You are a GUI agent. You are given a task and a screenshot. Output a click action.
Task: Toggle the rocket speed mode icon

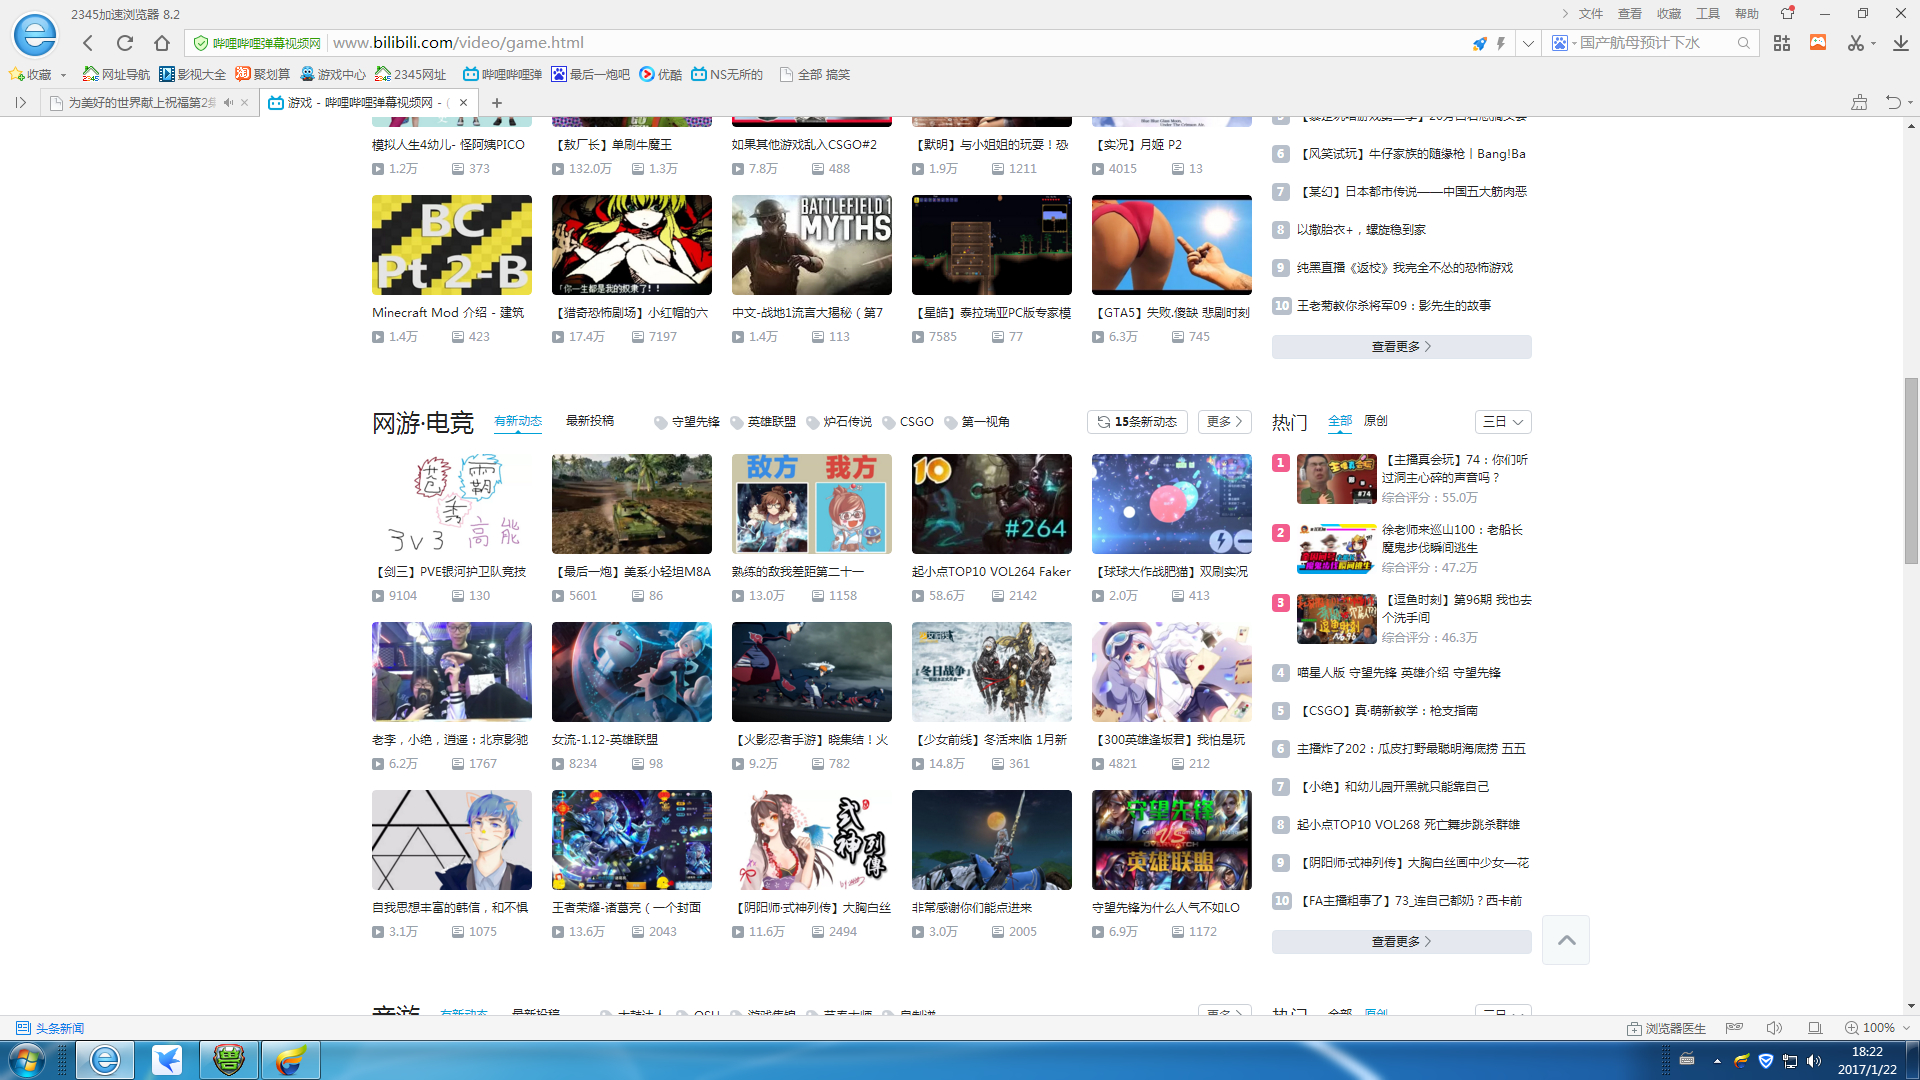[x=1480, y=43]
